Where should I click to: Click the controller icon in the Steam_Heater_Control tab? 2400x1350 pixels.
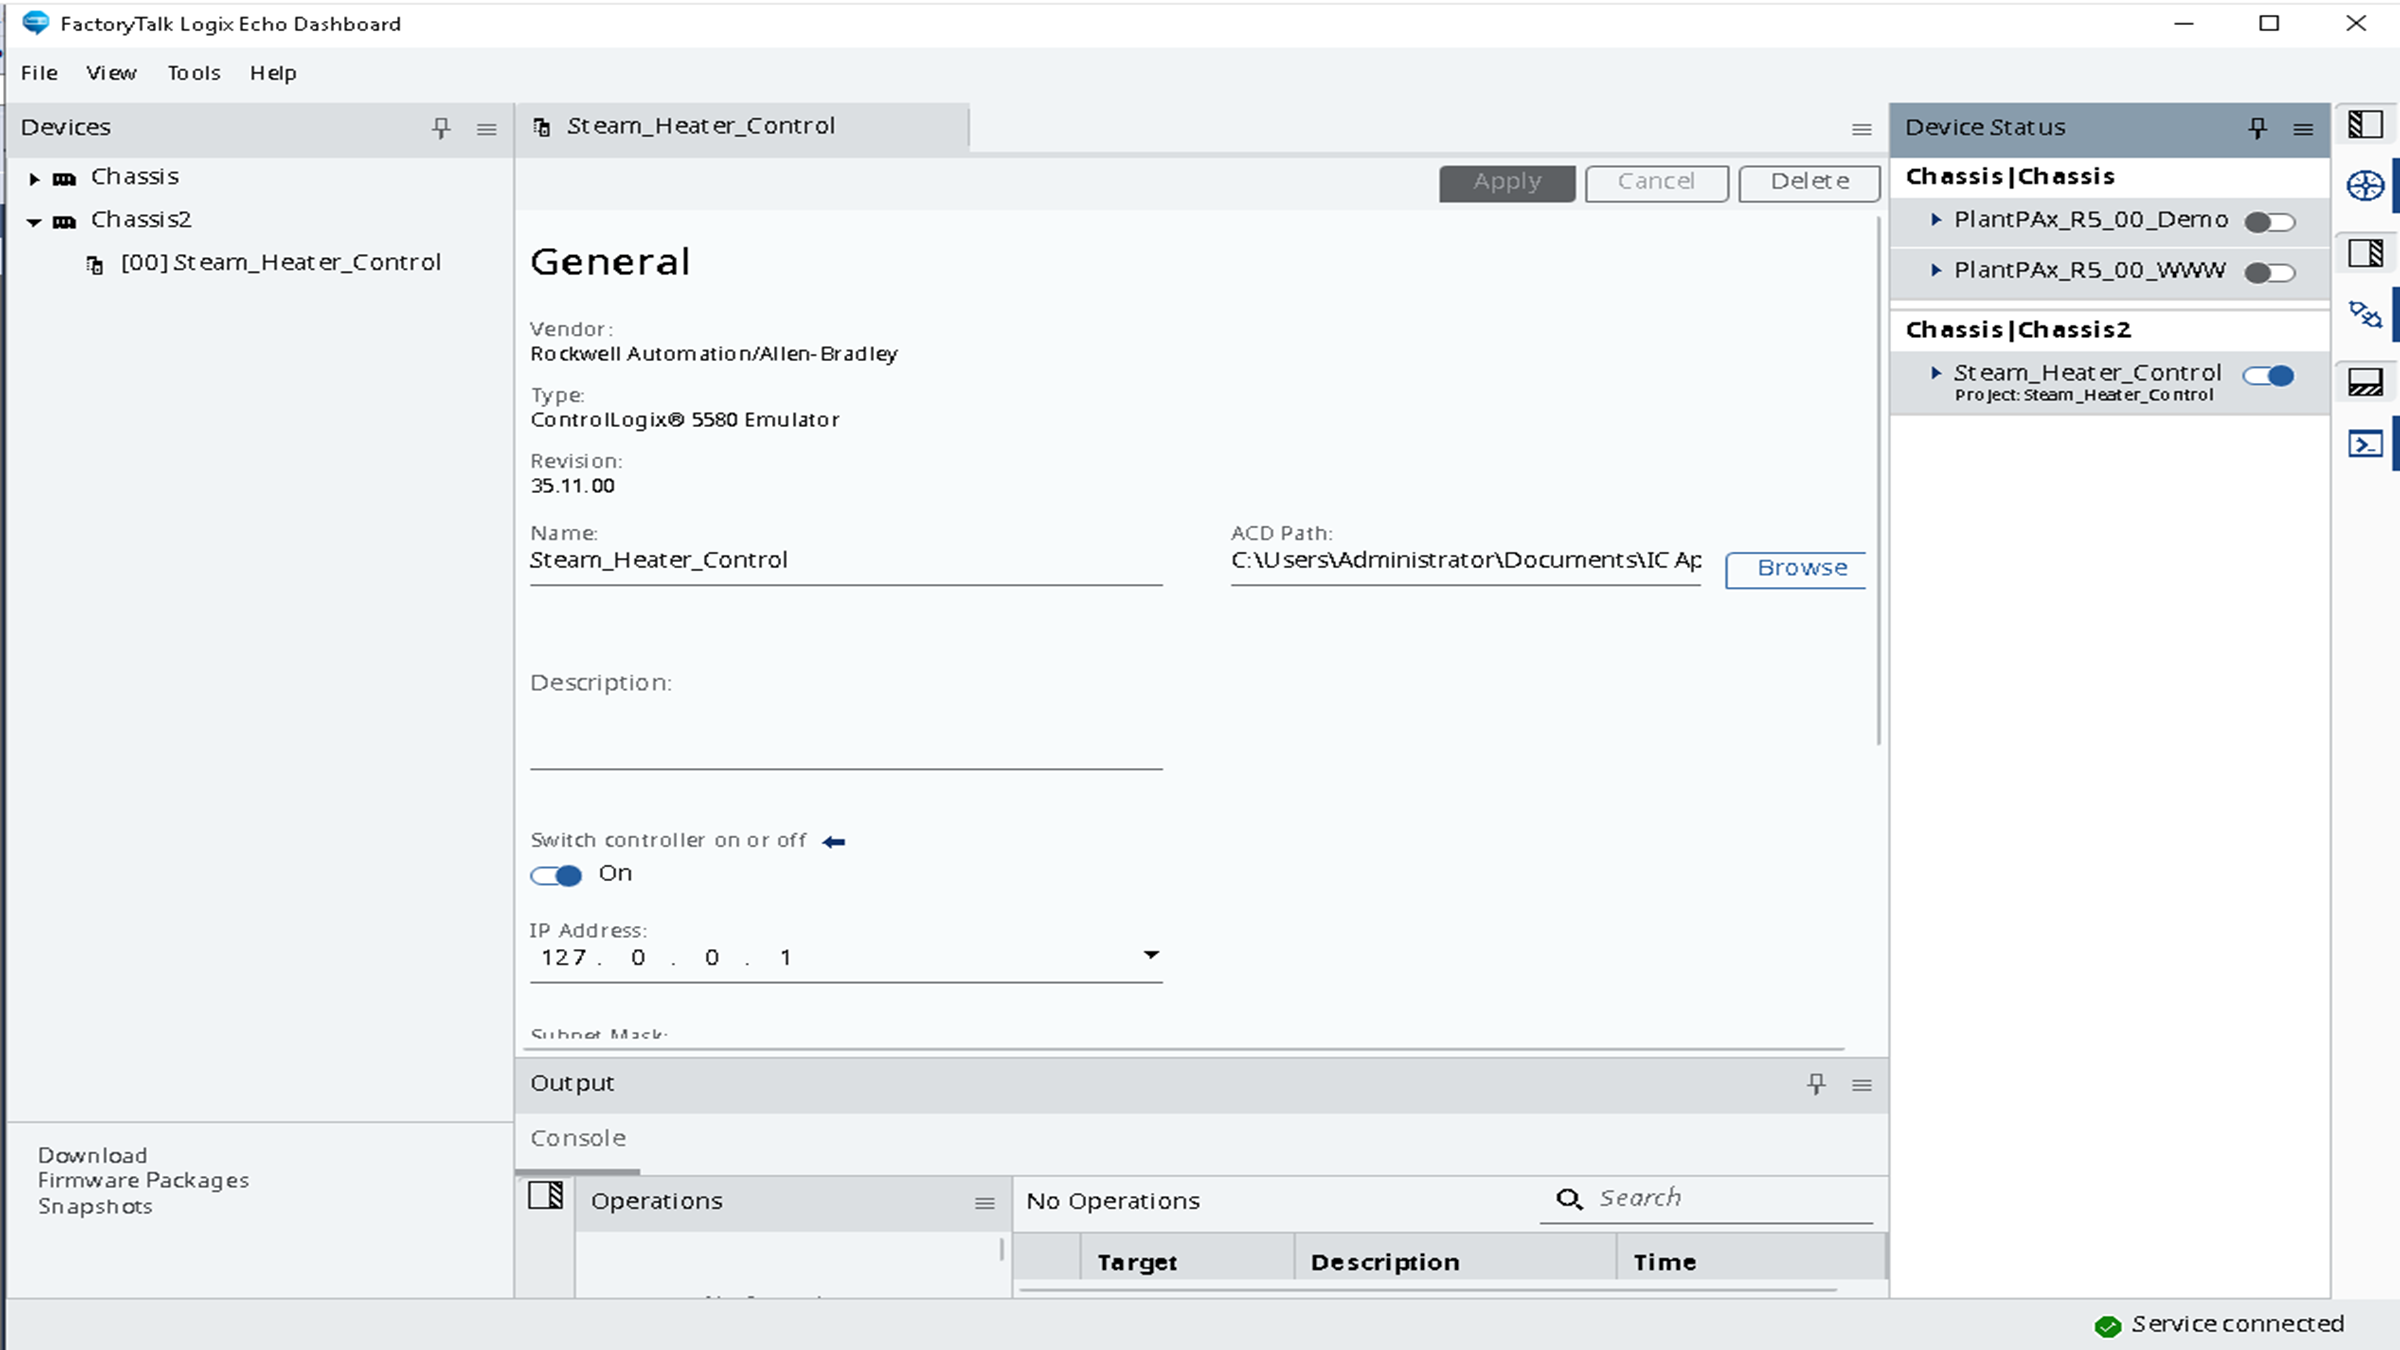point(541,127)
